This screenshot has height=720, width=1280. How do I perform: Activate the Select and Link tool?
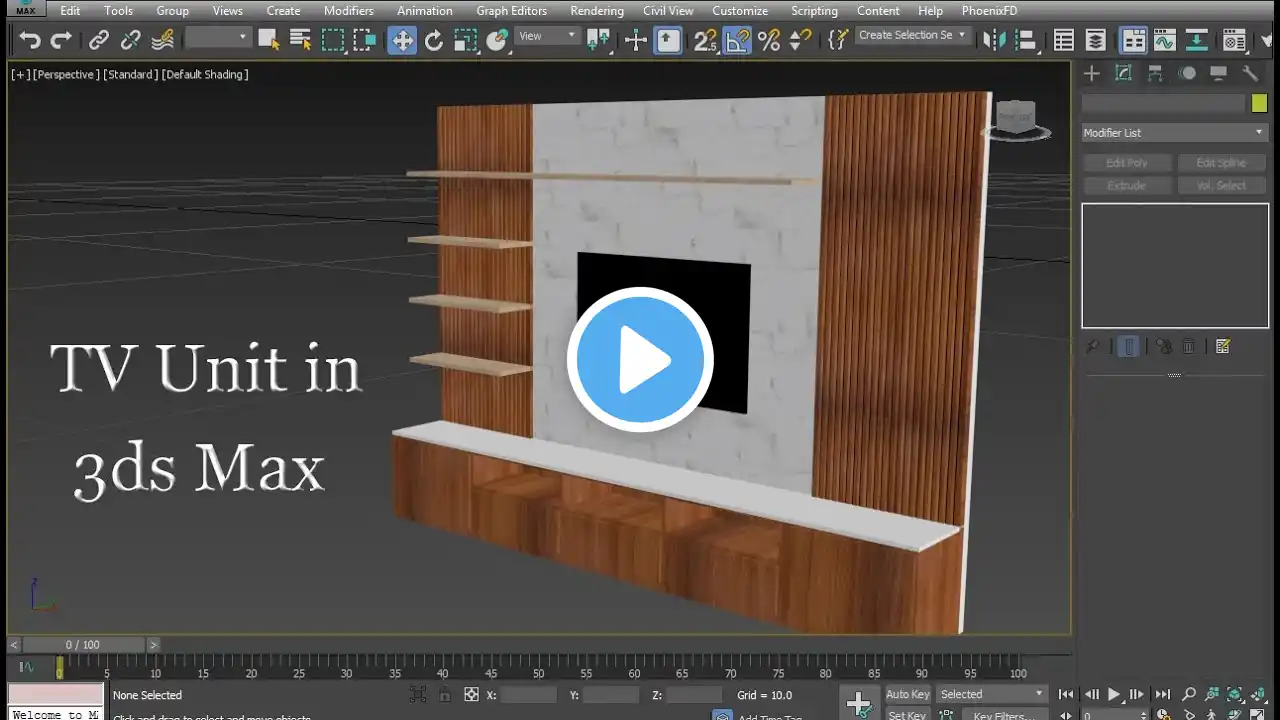point(98,40)
